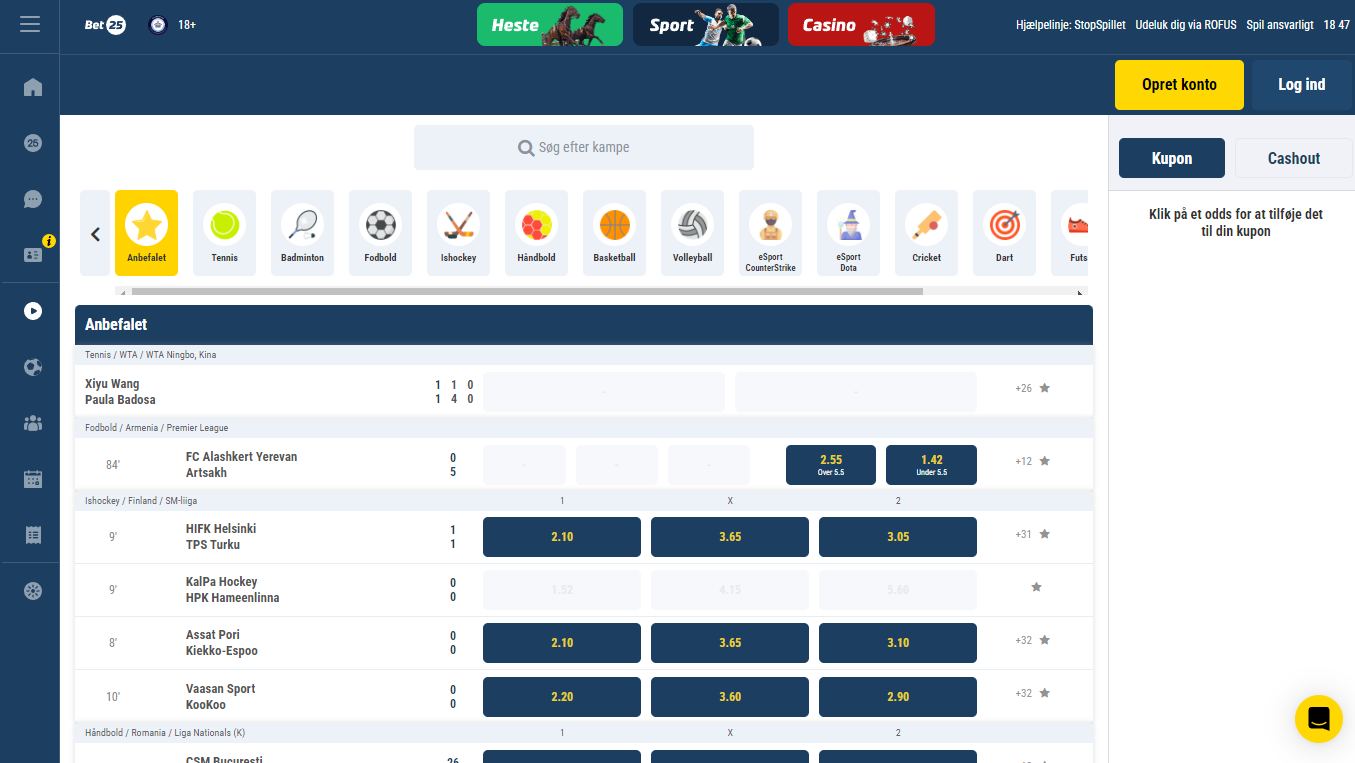Switch to the Cashout tab
This screenshot has width=1355, height=763.
(x=1293, y=158)
